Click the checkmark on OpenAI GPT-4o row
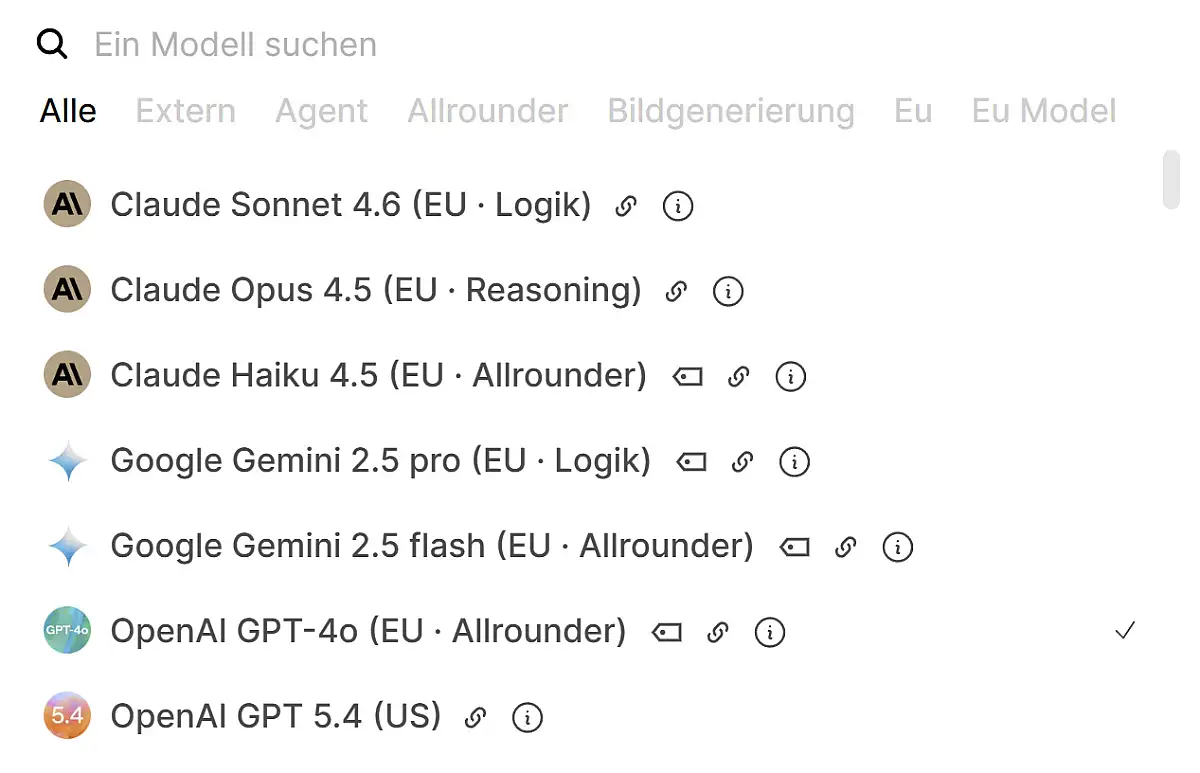Viewport: 1200px width, 773px height. pos(1125,631)
